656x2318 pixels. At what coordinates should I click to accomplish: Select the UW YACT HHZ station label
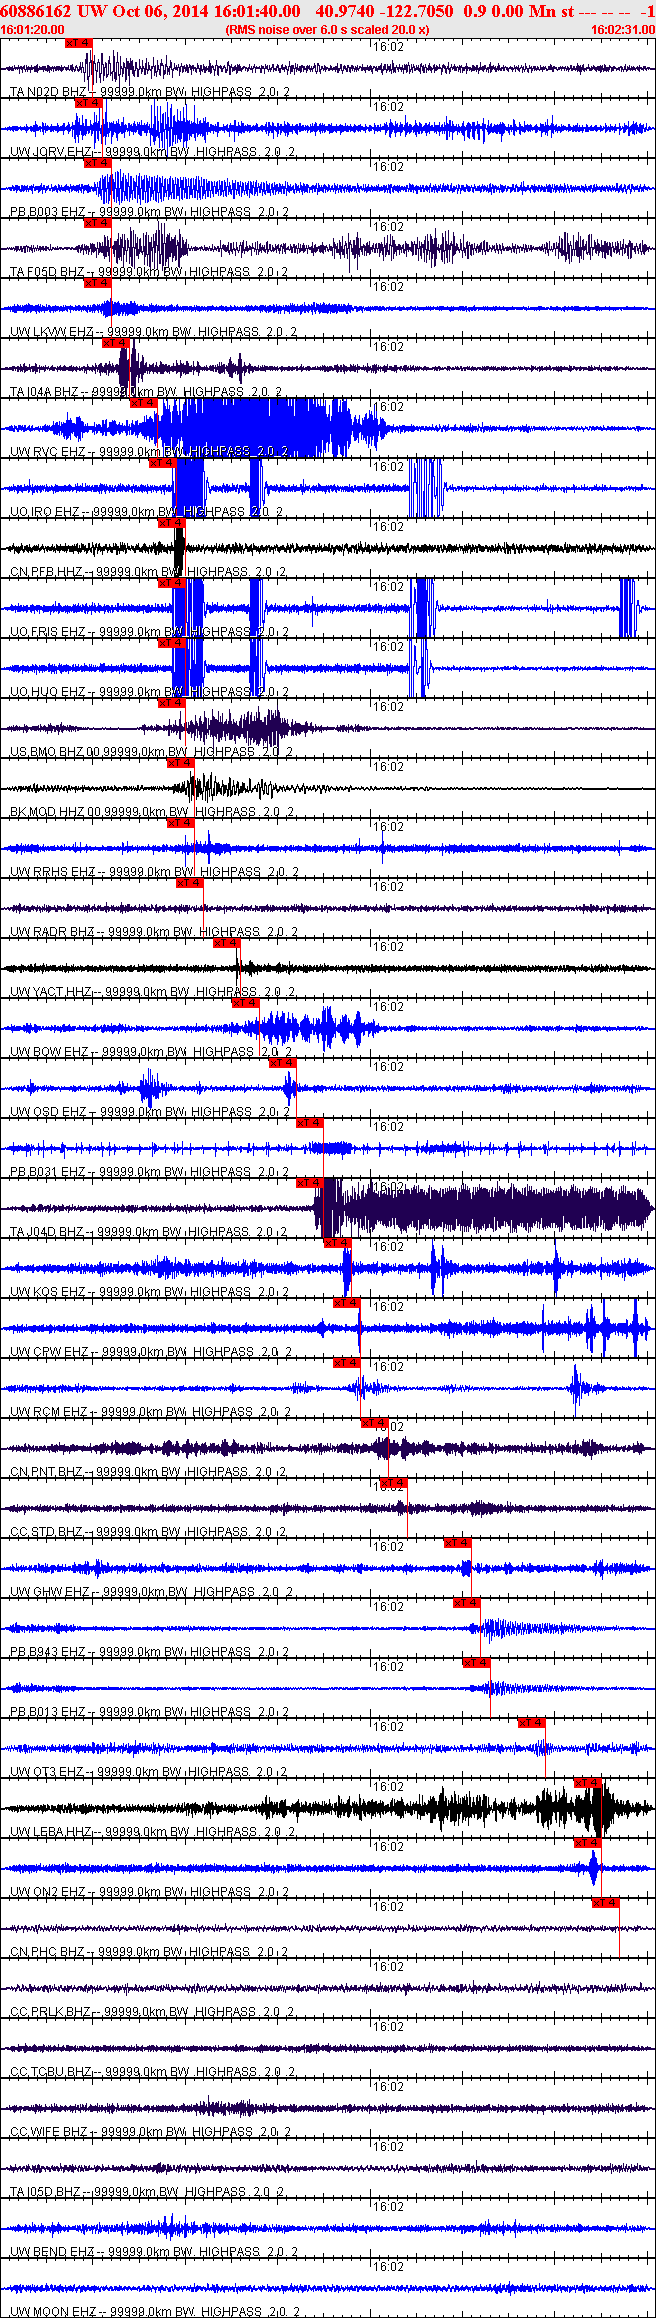[x=152, y=992]
